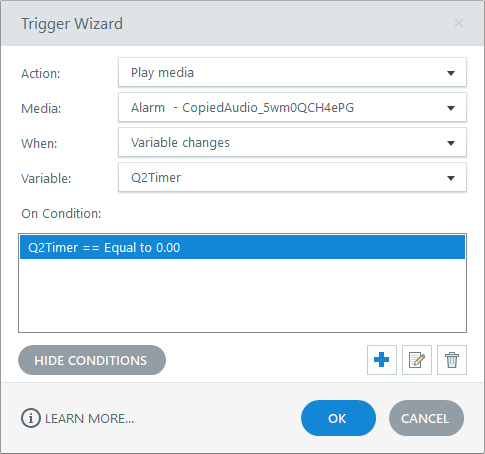
Task: Click Cancel to discard the trigger
Action: 426,418
